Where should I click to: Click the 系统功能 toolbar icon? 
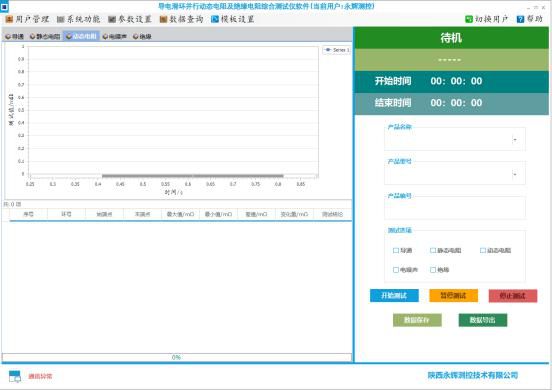61,19
